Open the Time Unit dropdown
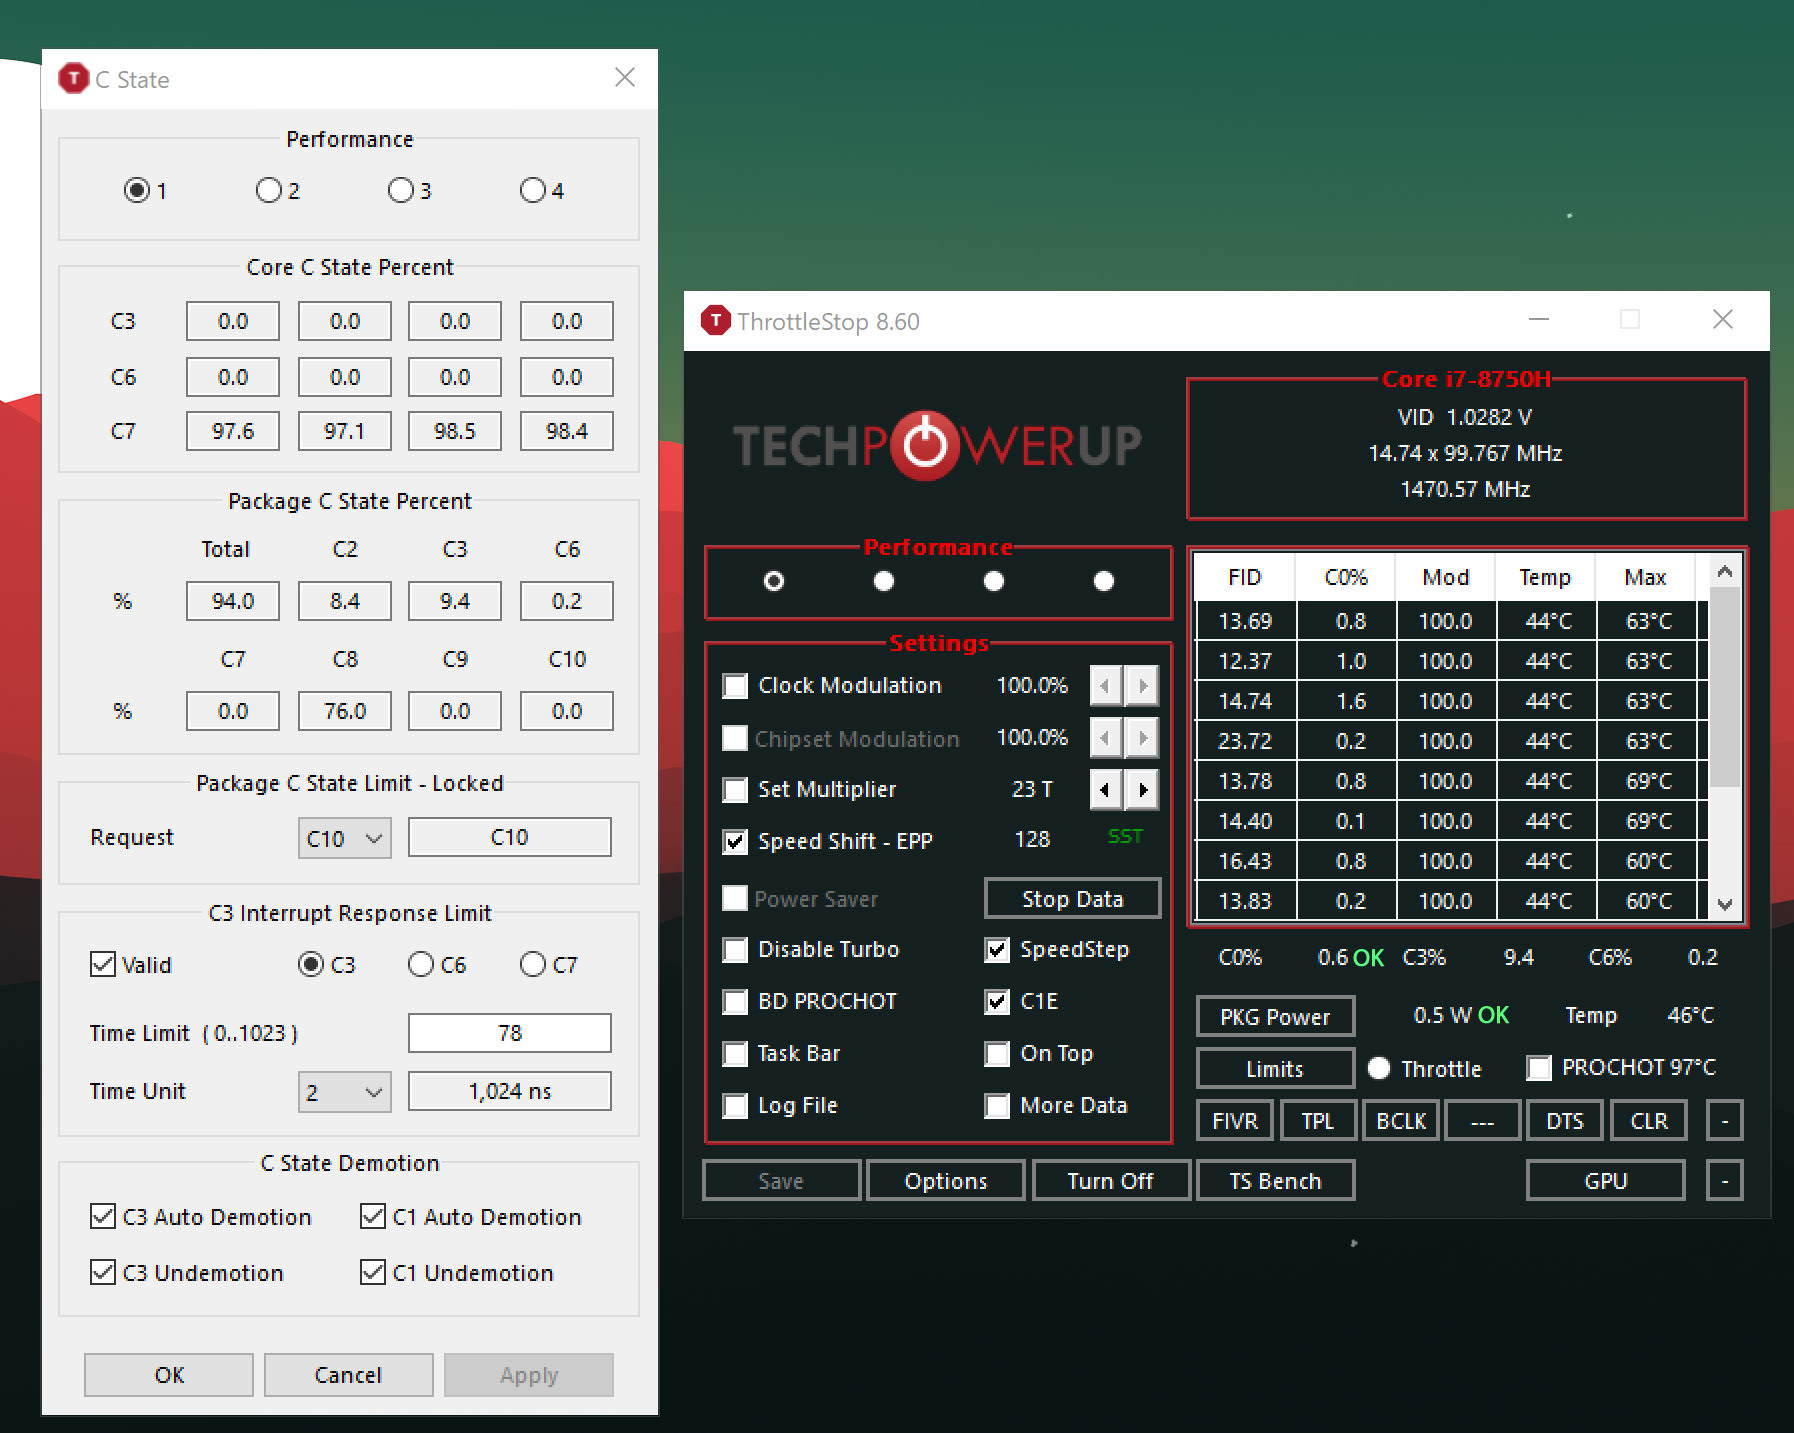1794x1433 pixels. pos(344,1092)
